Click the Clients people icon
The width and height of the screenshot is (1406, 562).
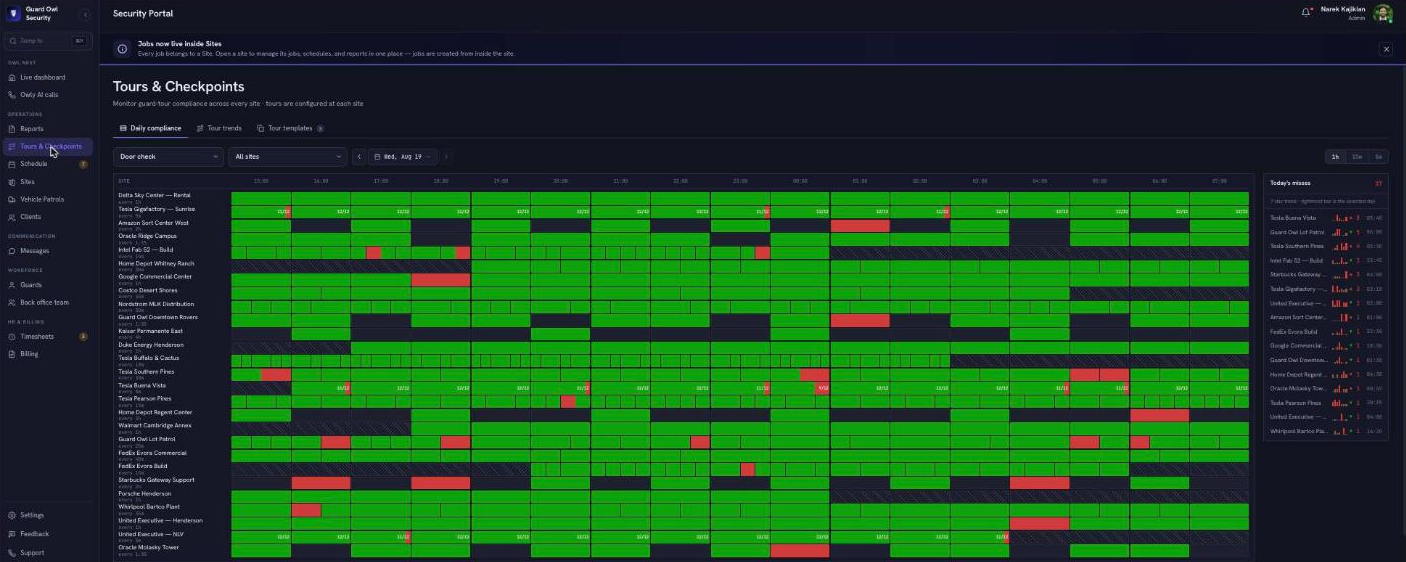(x=12, y=217)
